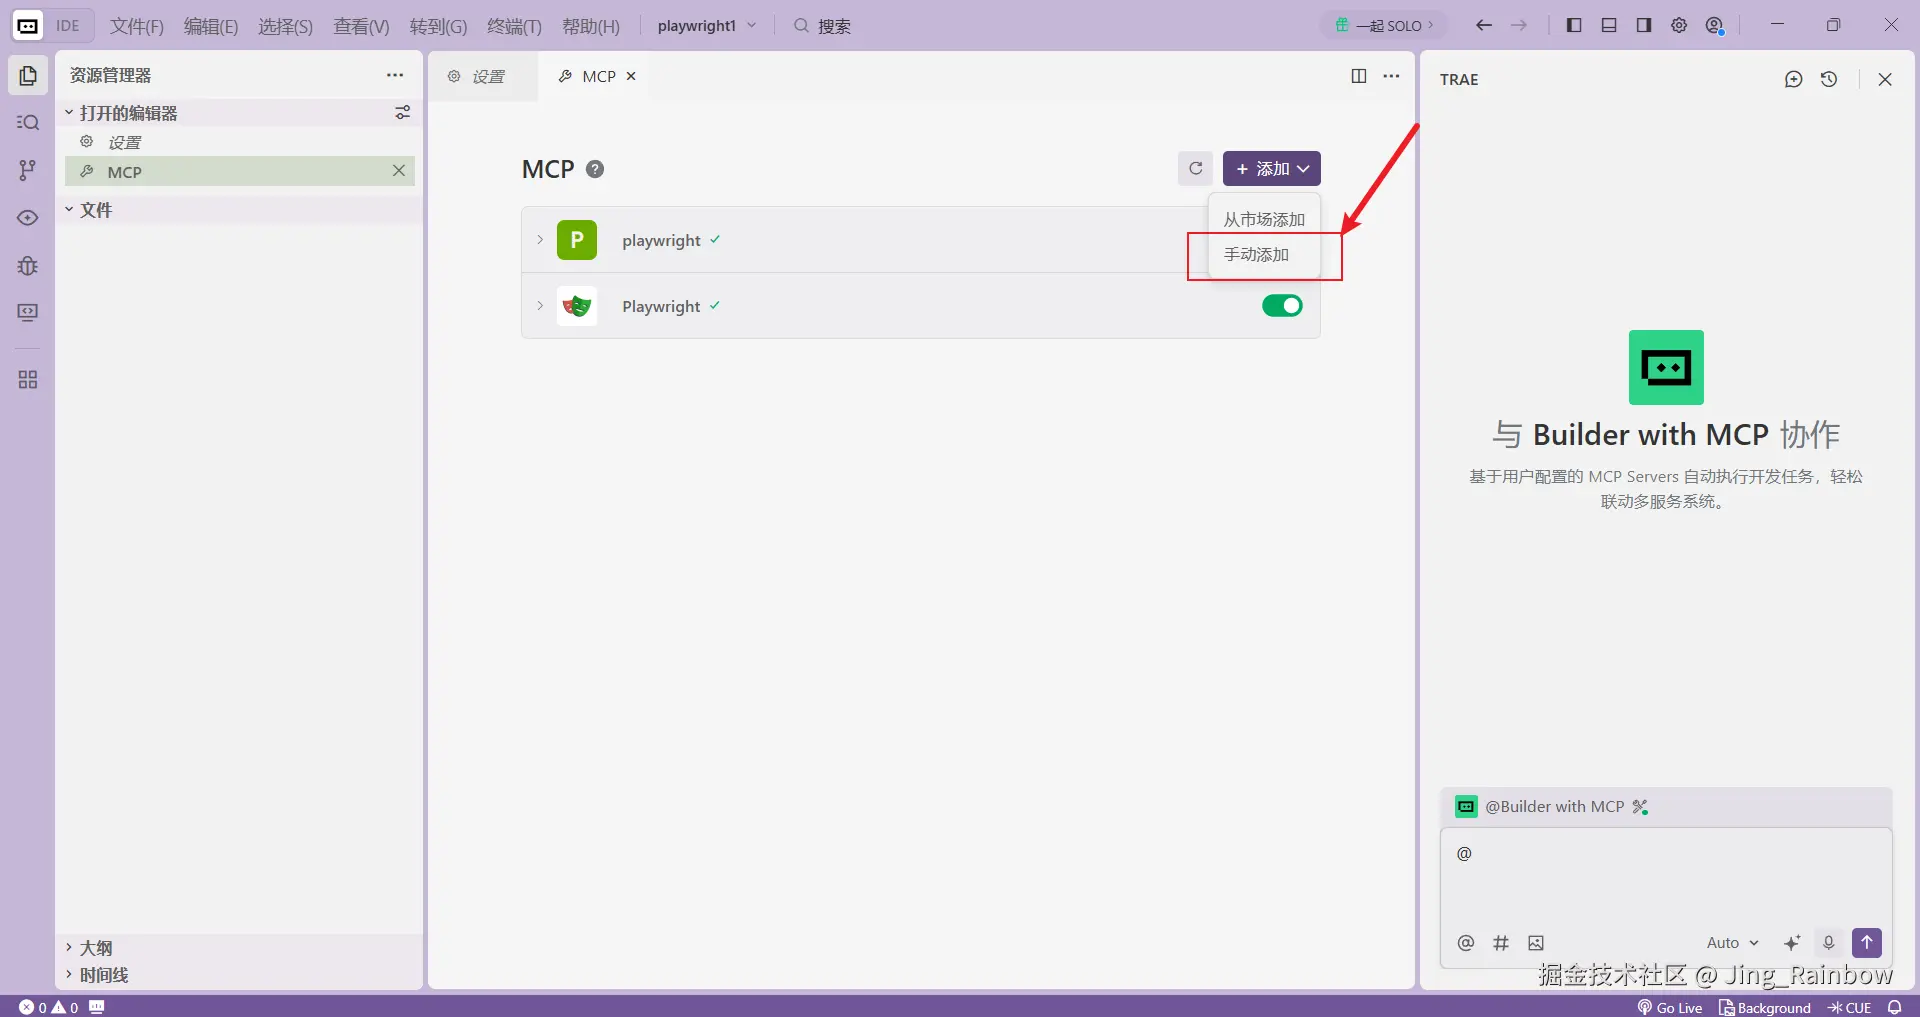Start a new chat in TRAE panel
Image resolution: width=1920 pixels, height=1017 pixels.
point(1793,79)
